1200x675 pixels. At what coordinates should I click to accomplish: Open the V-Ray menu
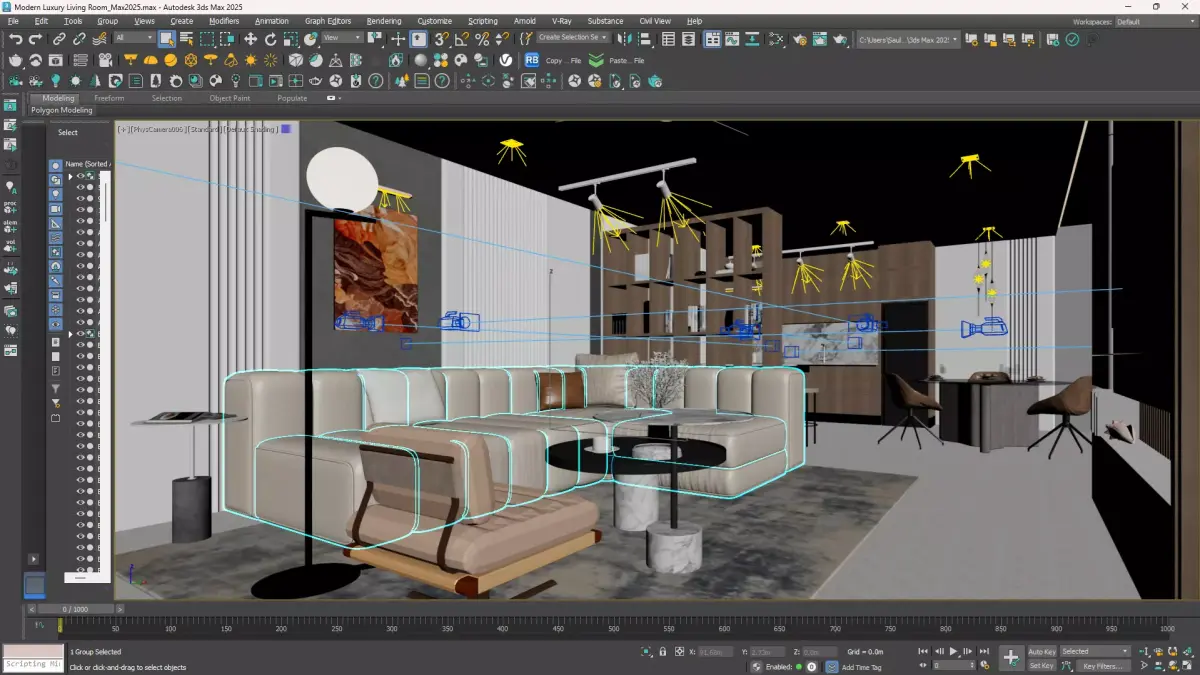coord(562,21)
